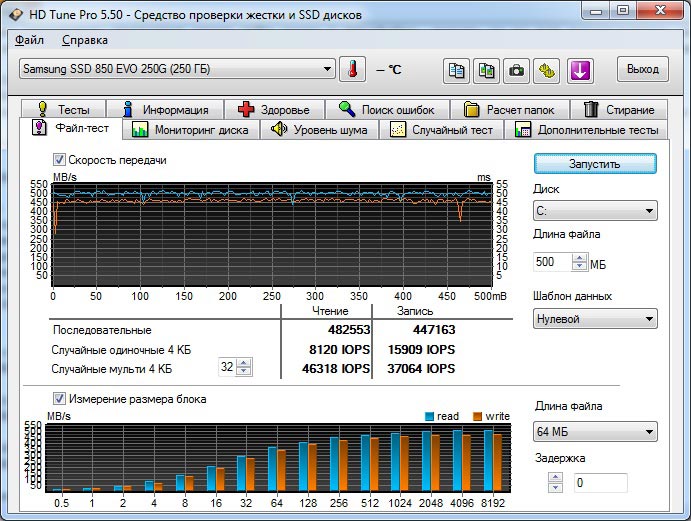Click the copy text to clipboard icon
Image resolution: width=691 pixels, height=521 pixels.
(x=456, y=70)
